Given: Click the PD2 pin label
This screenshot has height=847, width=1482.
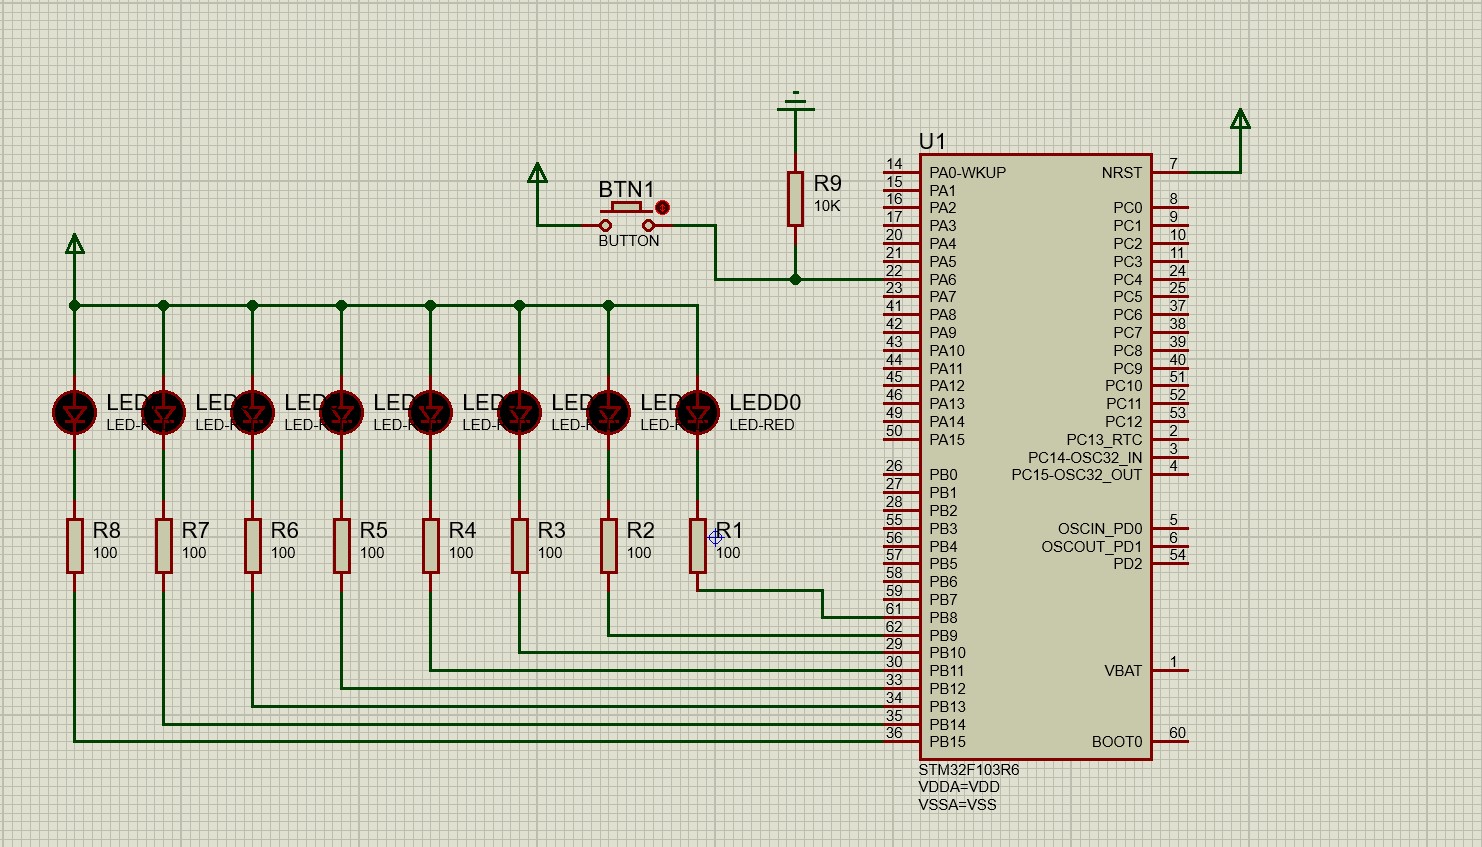Looking at the screenshot, I should [x=1127, y=564].
